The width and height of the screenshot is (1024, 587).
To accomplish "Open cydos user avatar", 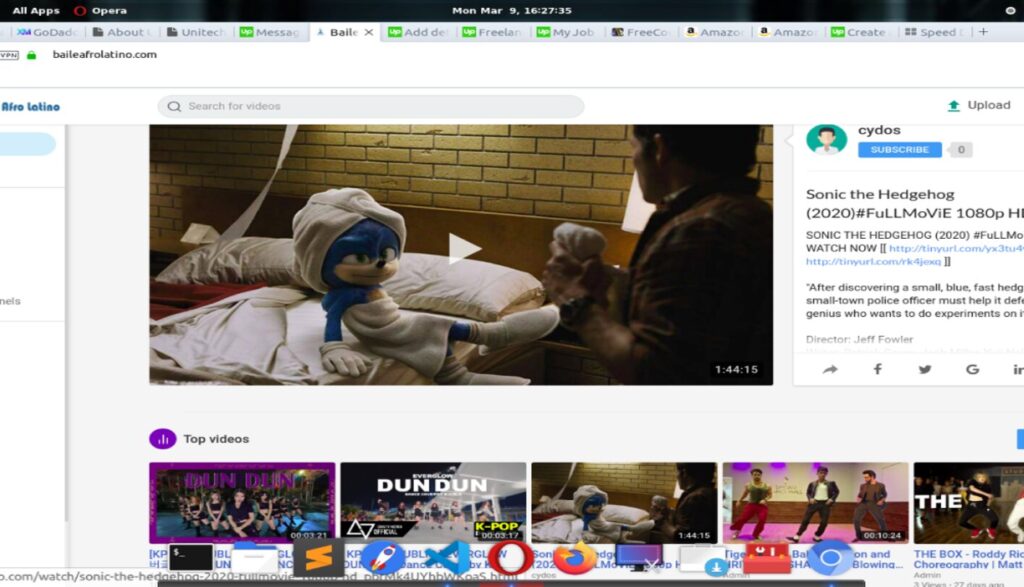I will pyautogui.click(x=826, y=140).
